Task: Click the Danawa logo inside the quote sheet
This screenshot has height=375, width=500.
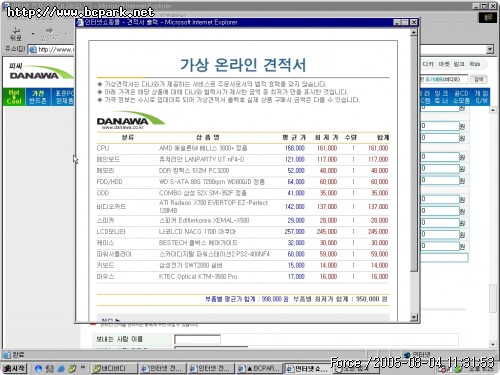Action: (130, 120)
